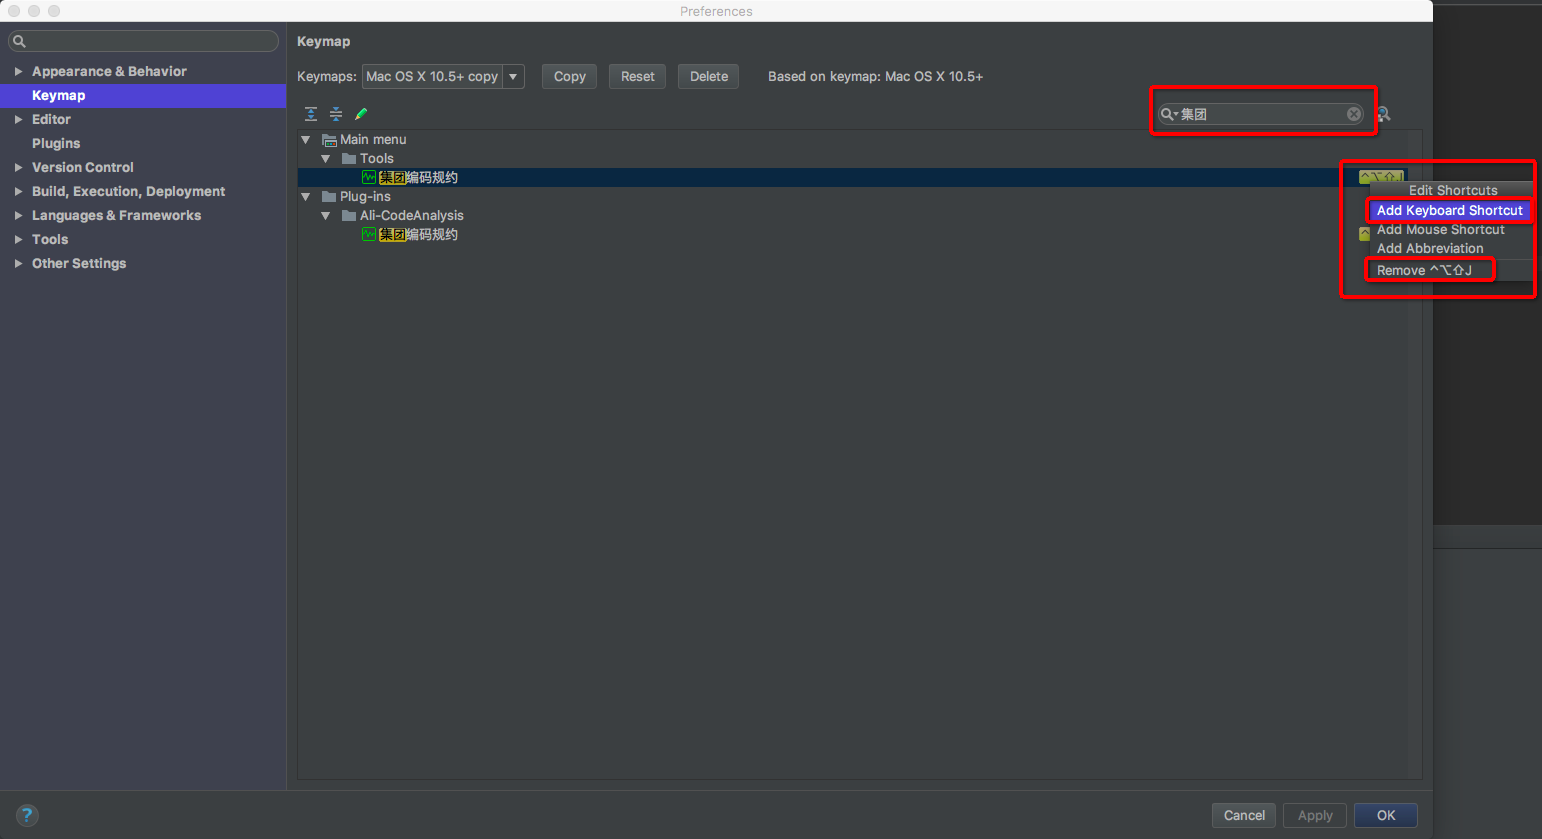1542x839 pixels.
Task: Expand Appearance & Behavior settings section
Action: coord(18,72)
